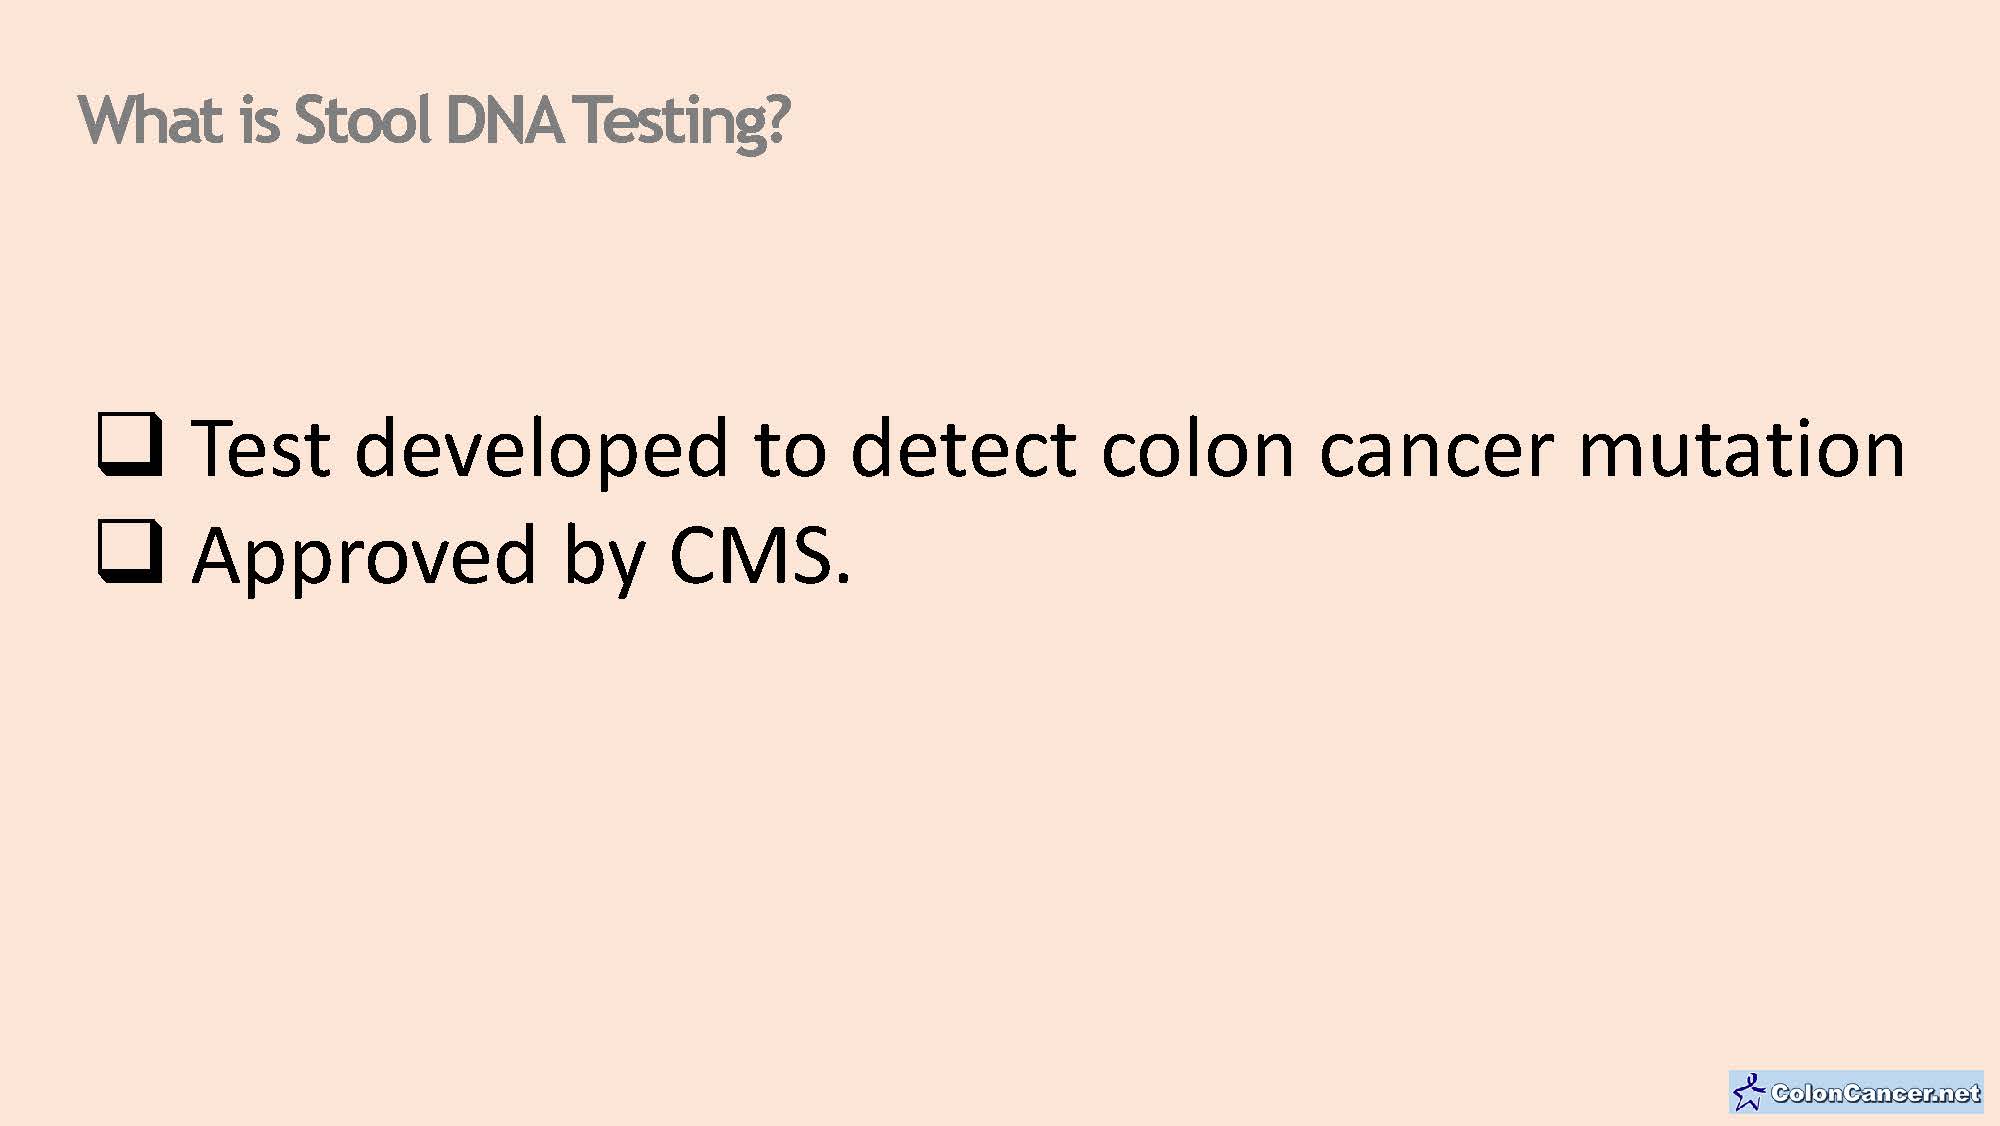Click the word "to" in the first bullet
This screenshot has width=2000, height=1126.
click(x=790, y=448)
